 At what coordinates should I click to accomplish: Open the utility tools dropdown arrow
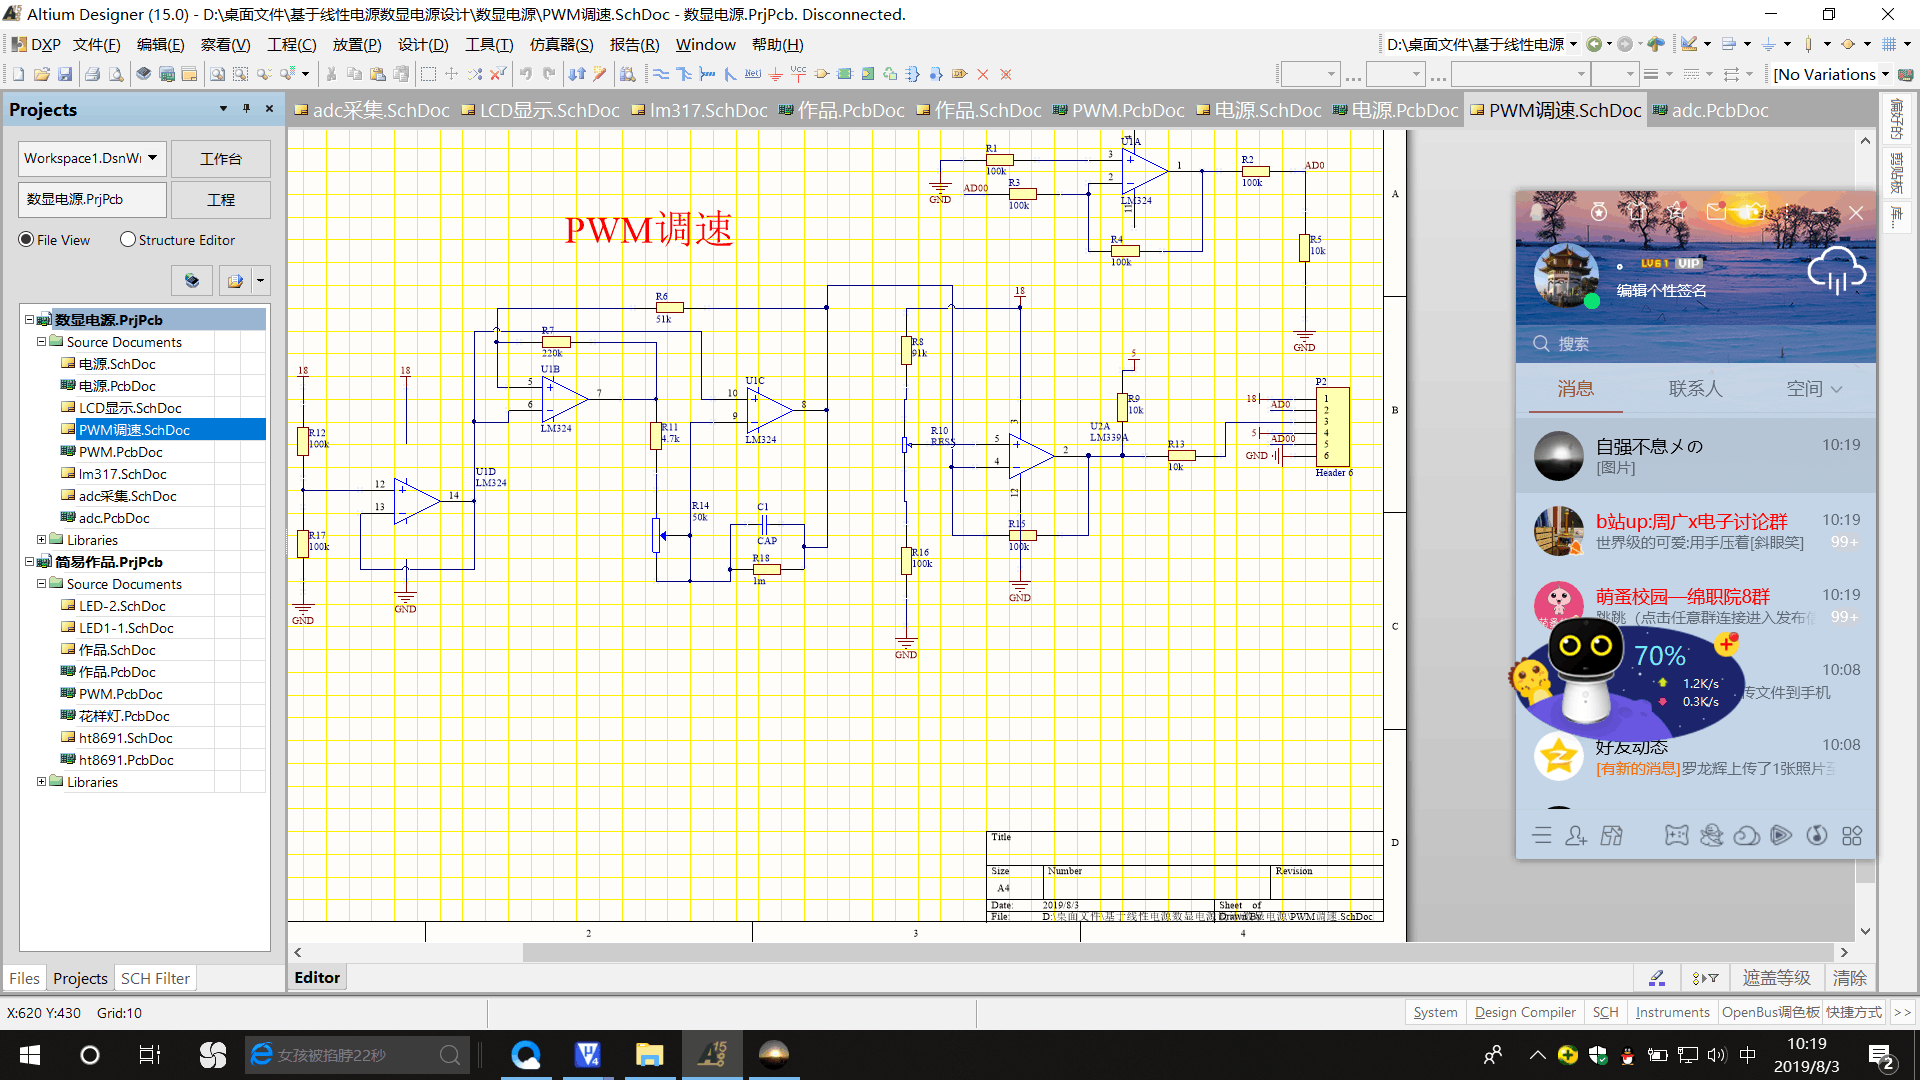tap(1707, 44)
